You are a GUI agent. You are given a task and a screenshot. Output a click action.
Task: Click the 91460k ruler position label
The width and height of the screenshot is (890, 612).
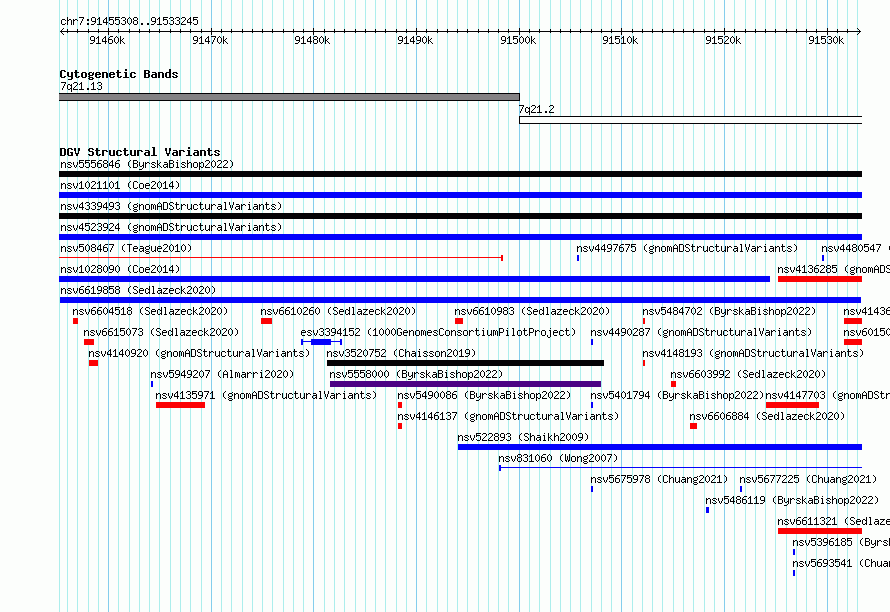pyautogui.click(x=107, y=40)
